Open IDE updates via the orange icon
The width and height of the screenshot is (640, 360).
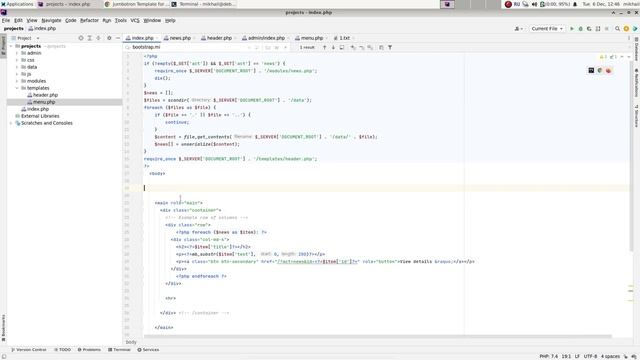point(626,29)
